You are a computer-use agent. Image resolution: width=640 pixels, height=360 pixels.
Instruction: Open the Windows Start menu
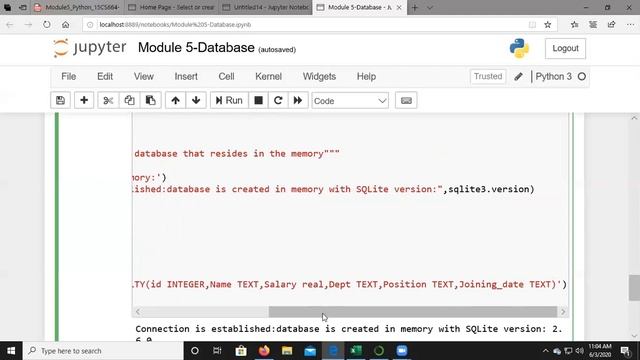(11, 351)
